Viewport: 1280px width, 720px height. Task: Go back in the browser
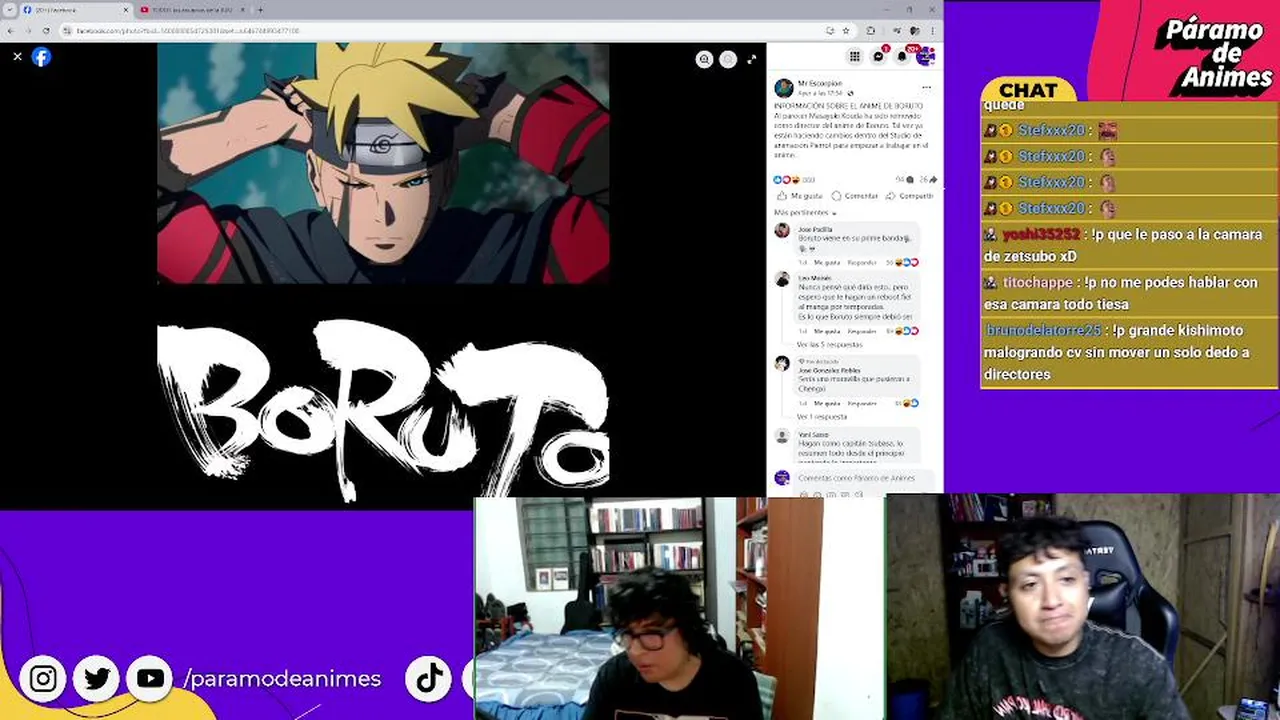click(10, 31)
